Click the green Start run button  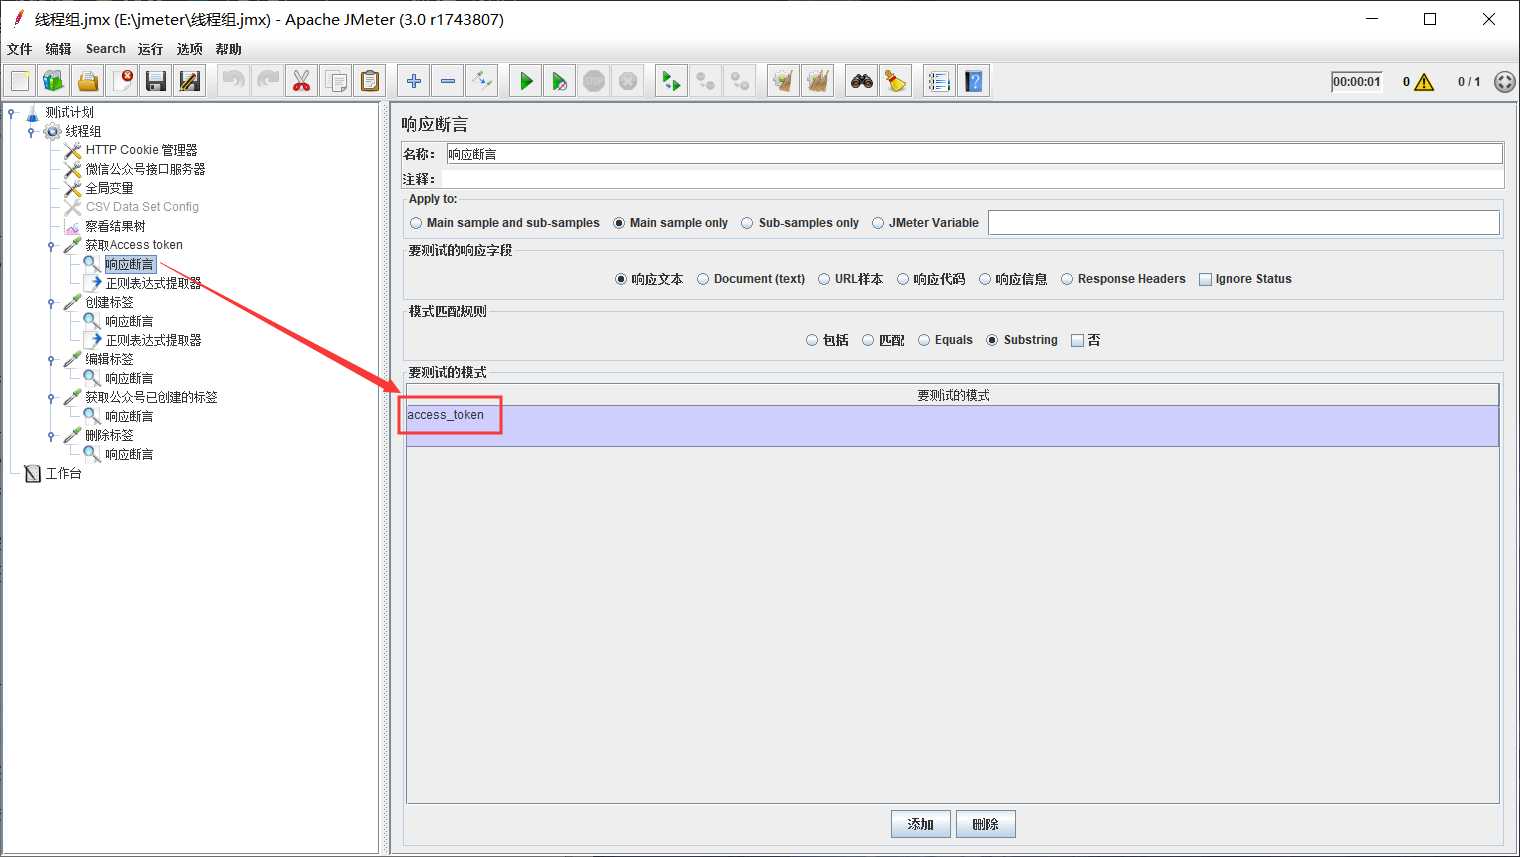(x=526, y=81)
